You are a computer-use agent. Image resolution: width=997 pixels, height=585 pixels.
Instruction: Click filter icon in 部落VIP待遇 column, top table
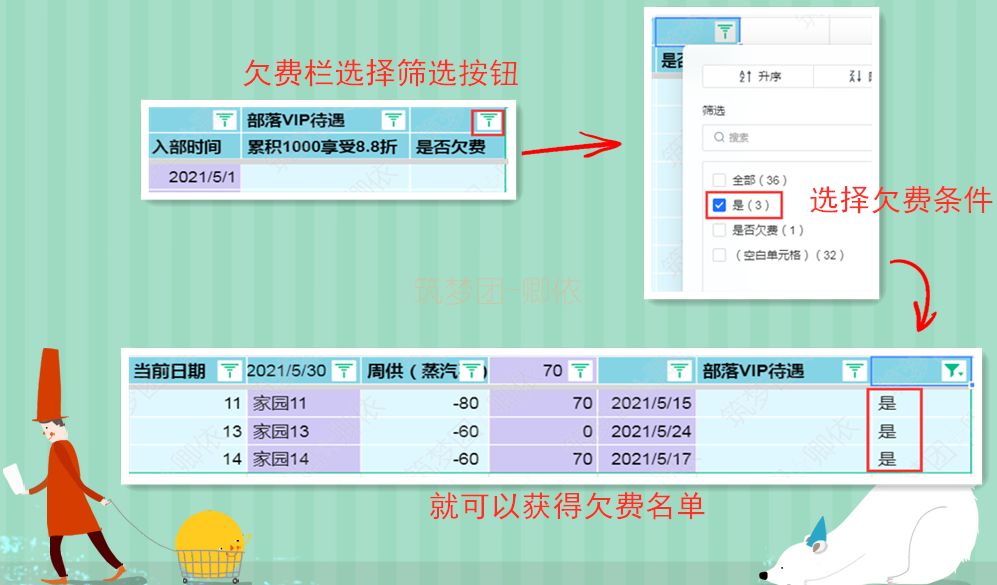[394, 121]
